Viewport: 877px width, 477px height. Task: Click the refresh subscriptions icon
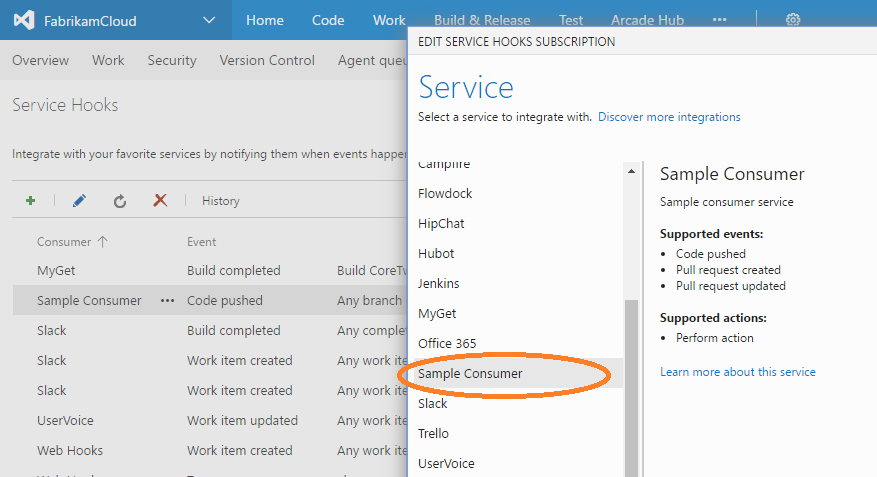(x=120, y=201)
